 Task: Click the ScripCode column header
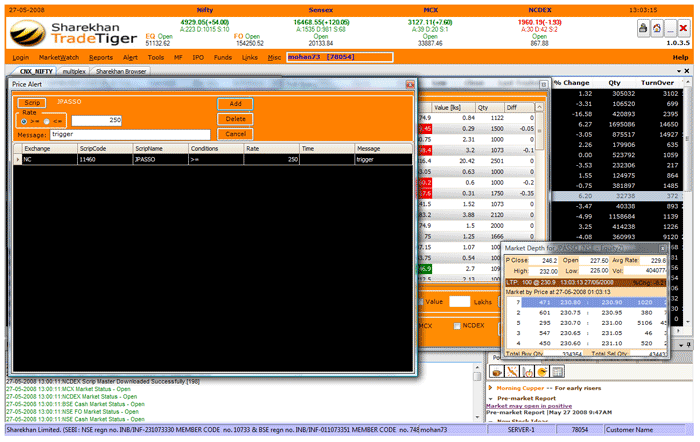pyautogui.click(x=105, y=149)
